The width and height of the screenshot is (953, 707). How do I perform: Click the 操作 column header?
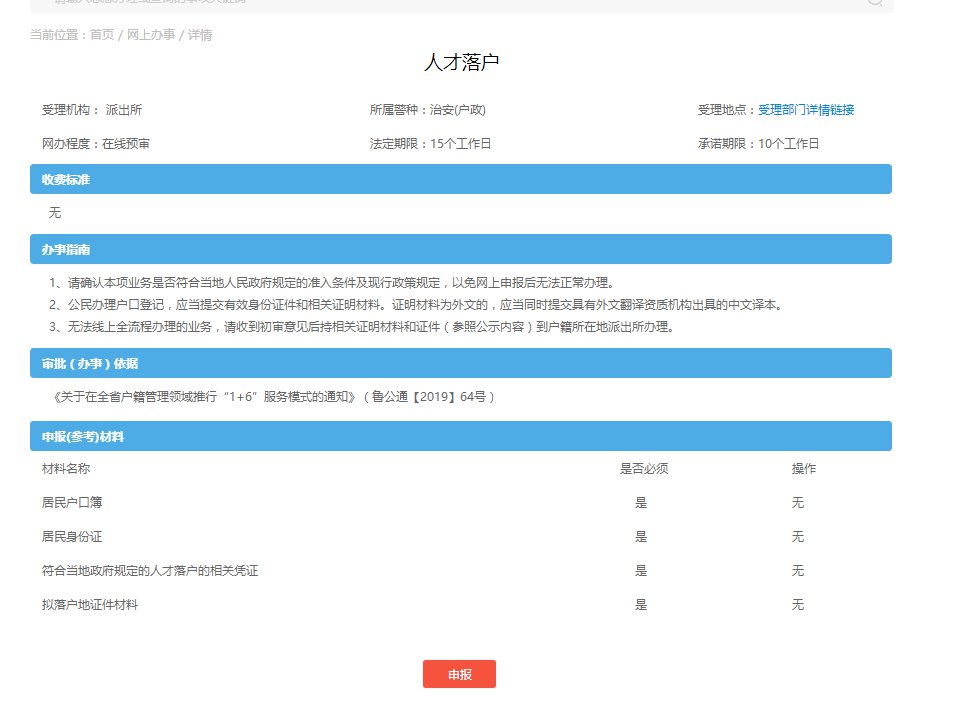coord(803,469)
